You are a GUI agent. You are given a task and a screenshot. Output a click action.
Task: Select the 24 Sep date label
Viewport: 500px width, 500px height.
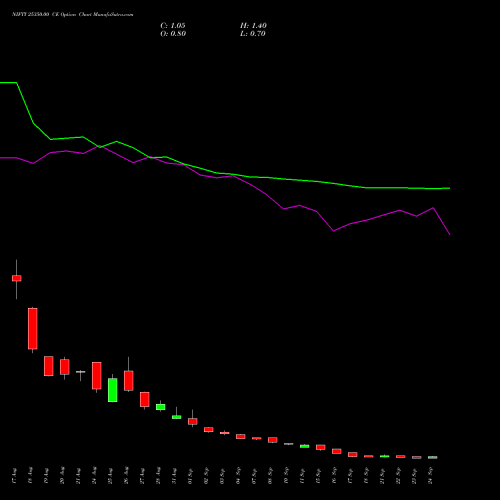point(430,476)
